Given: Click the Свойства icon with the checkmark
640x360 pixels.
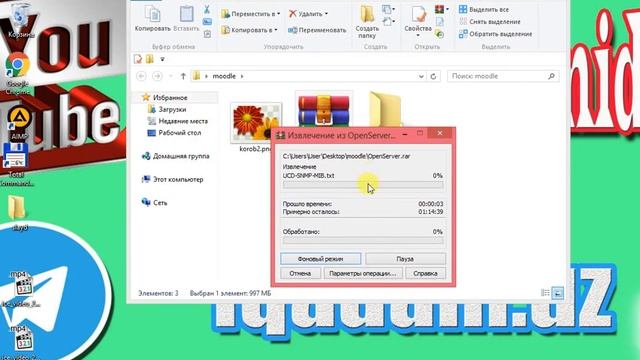Looking at the screenshot, I should coord(418,13).
